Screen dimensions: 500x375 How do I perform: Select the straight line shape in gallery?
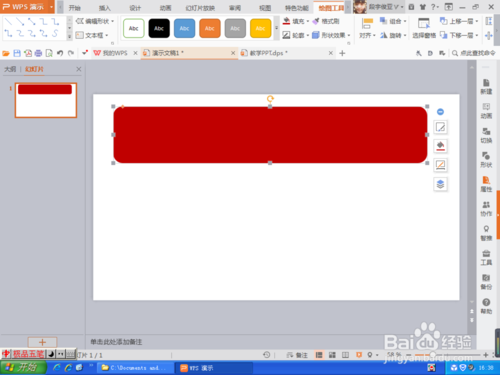(x=9, y=22)
